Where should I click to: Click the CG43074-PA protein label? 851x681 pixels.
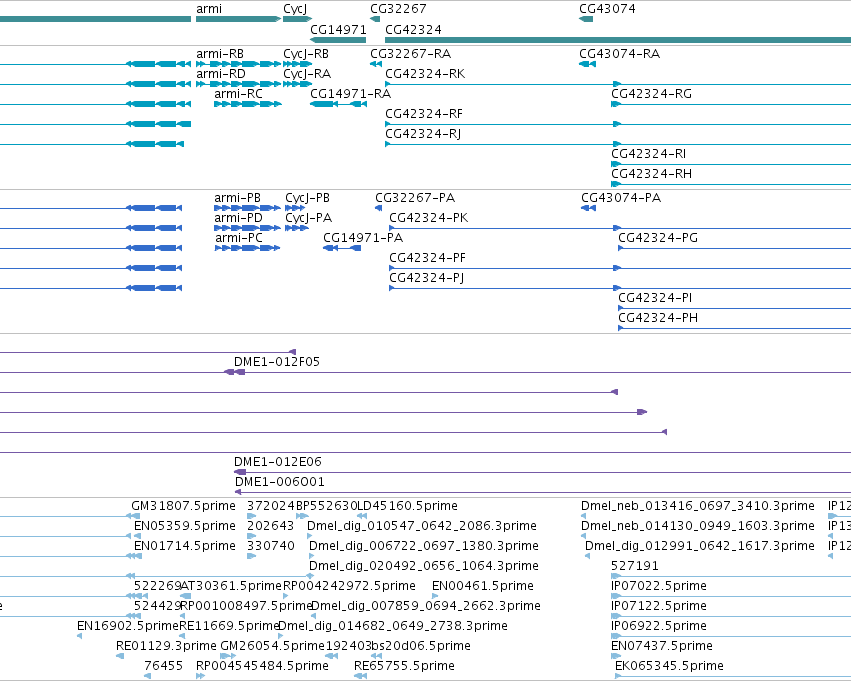click(x=621, y=198)
